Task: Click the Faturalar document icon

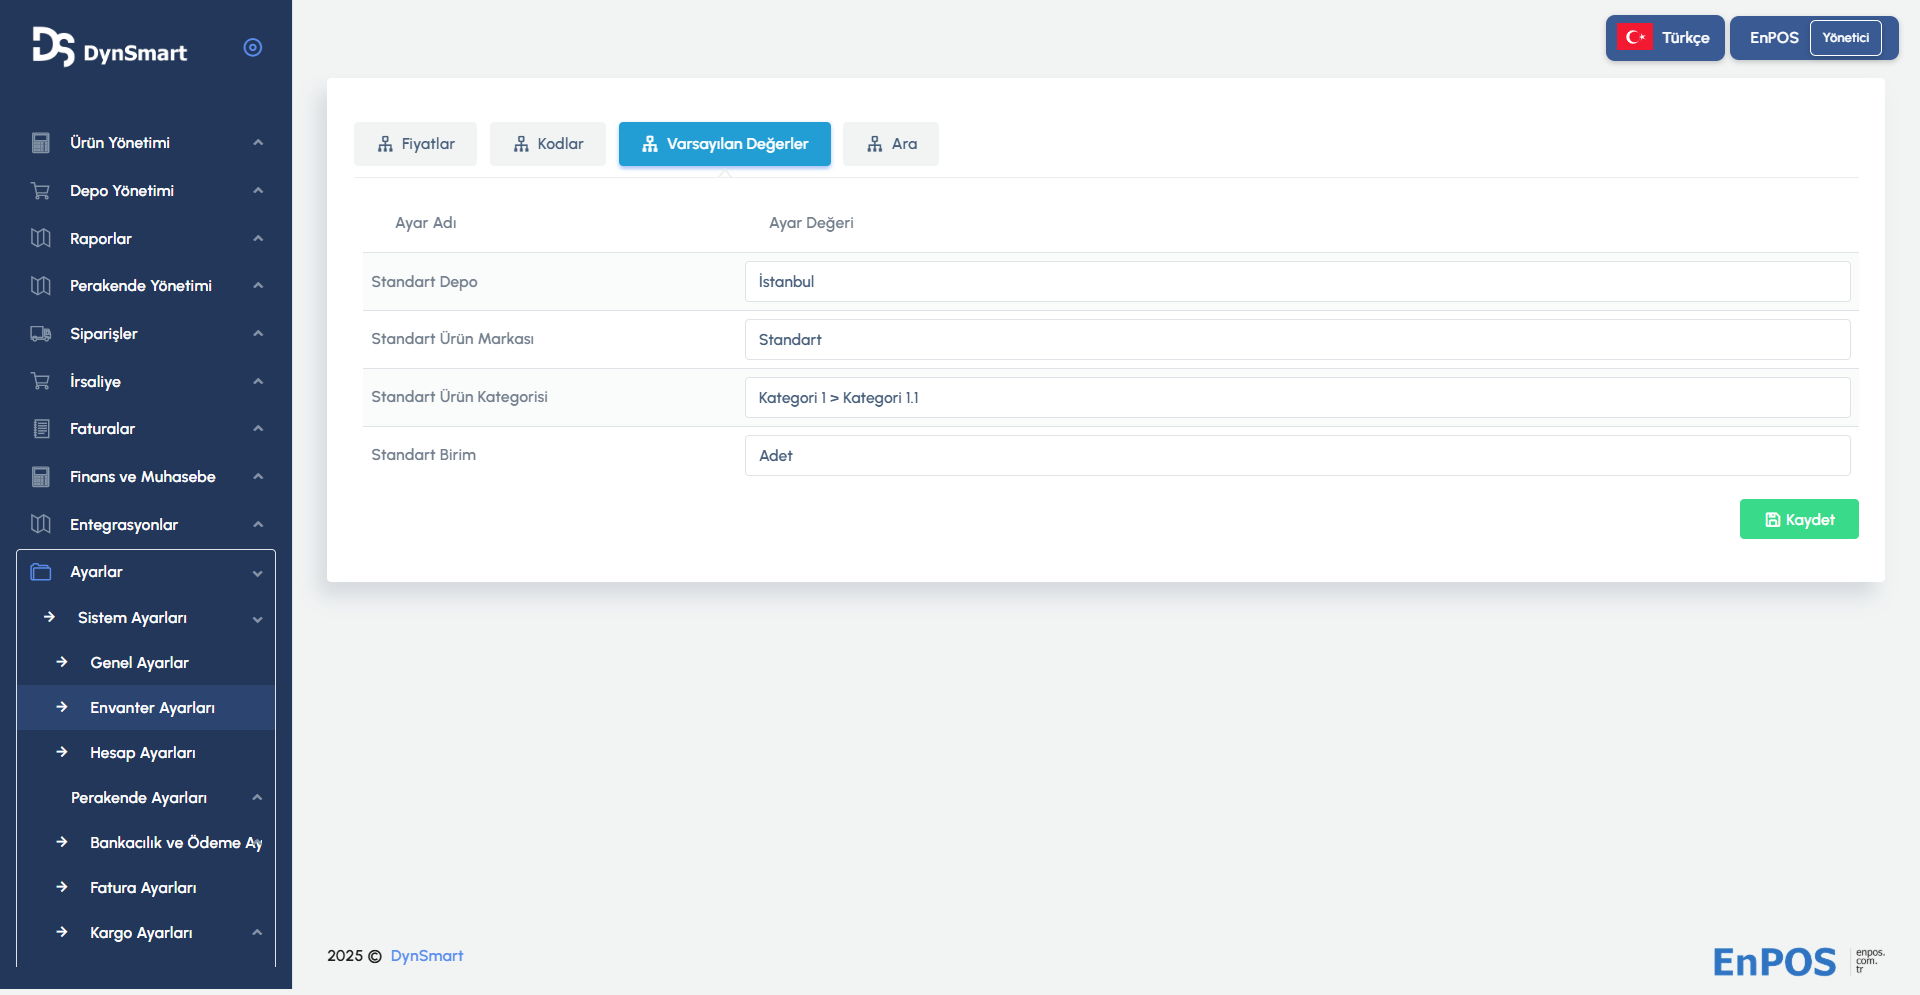Action: (41, 429)
